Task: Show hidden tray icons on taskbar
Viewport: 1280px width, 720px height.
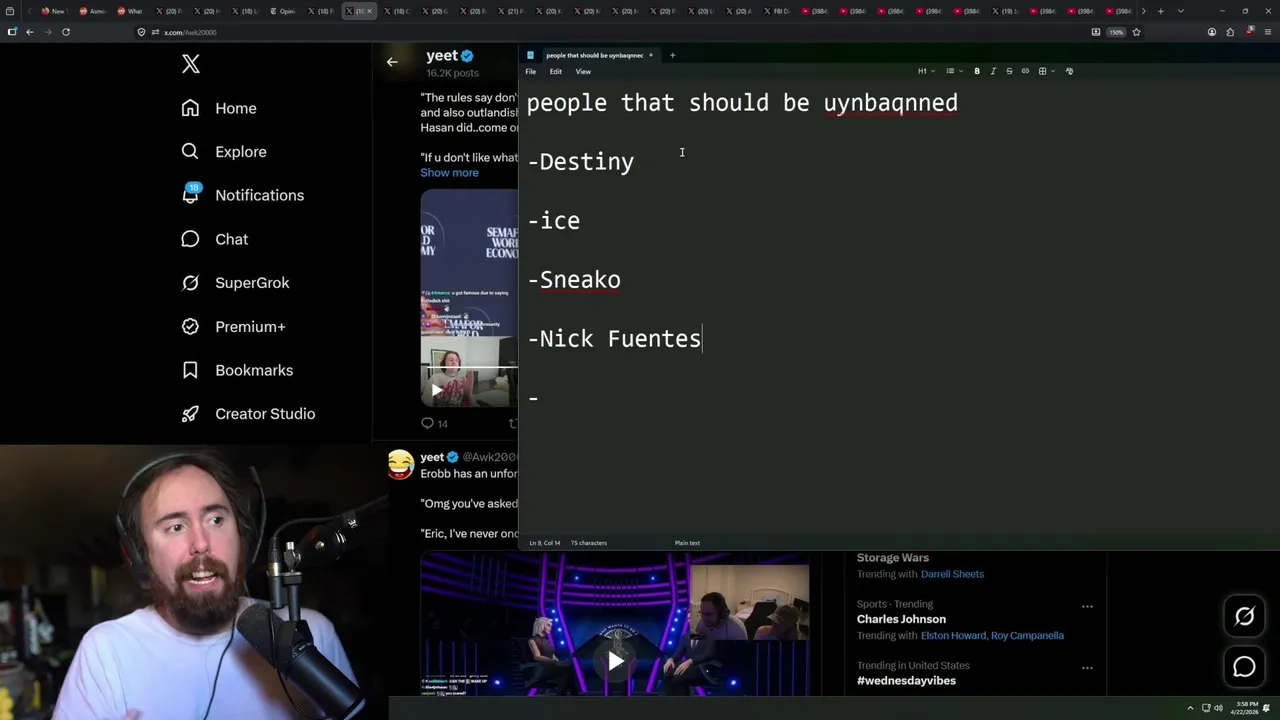Action: [x=1190, y=708]
